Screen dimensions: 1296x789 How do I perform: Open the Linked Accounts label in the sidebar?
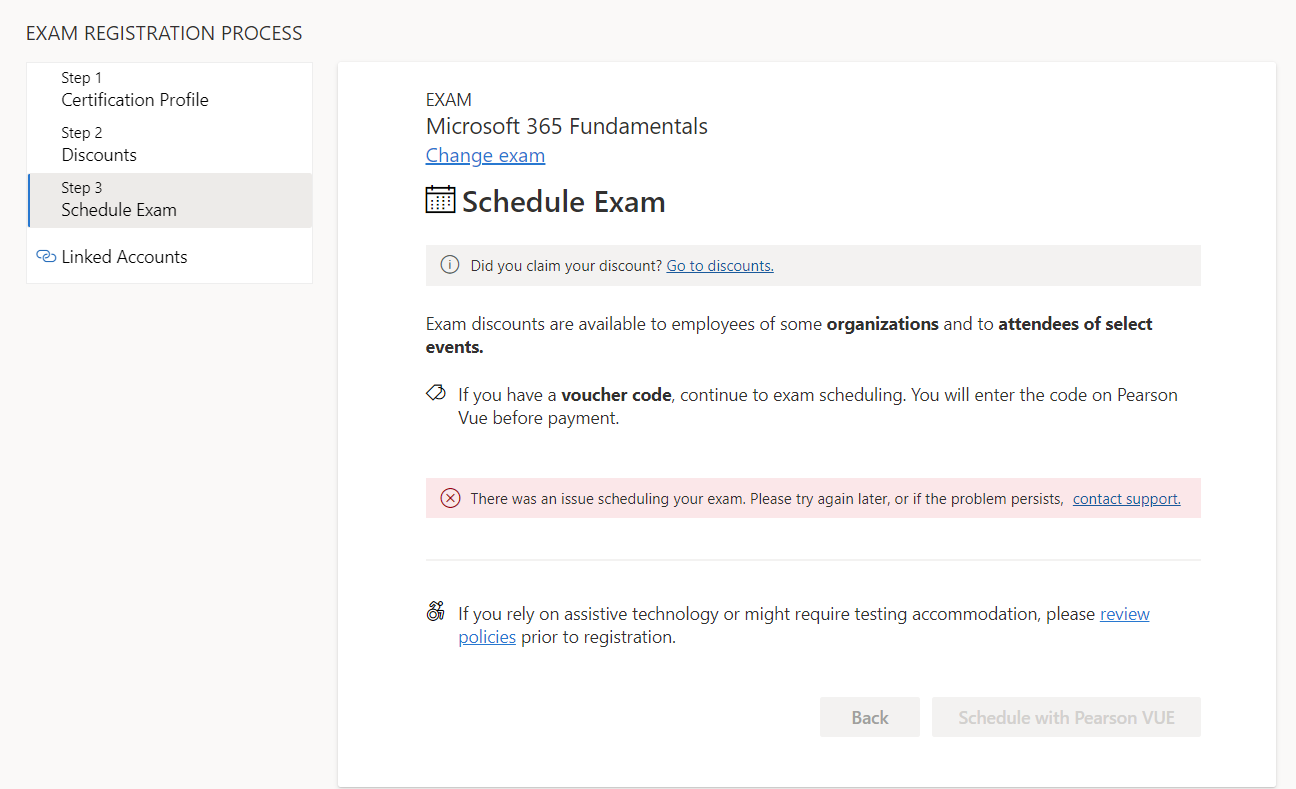click(124, 257)
